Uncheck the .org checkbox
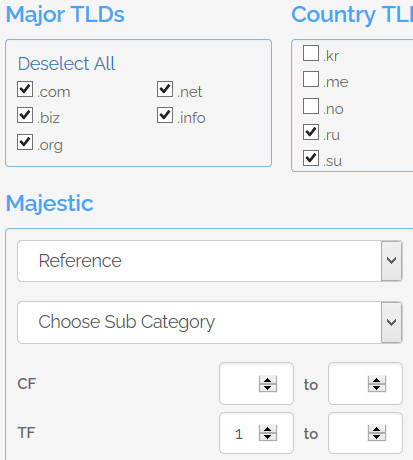The height and width of the screenshot is (460, 413). tap(25, 142)
